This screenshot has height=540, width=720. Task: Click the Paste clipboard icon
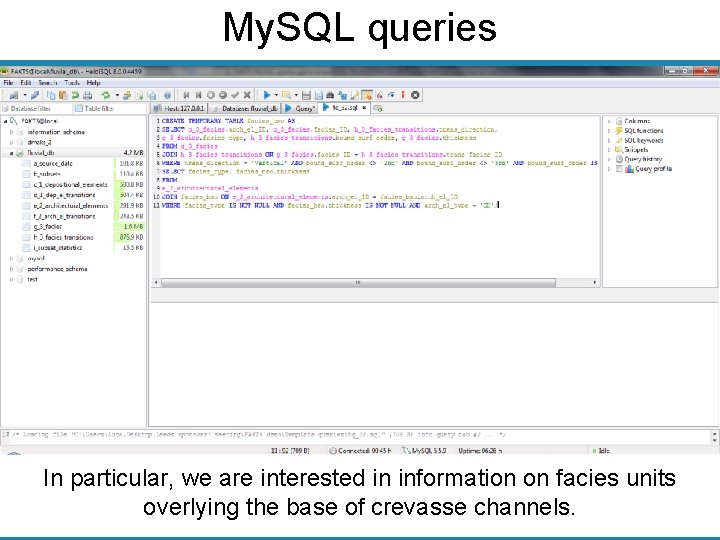click(63, 95)
